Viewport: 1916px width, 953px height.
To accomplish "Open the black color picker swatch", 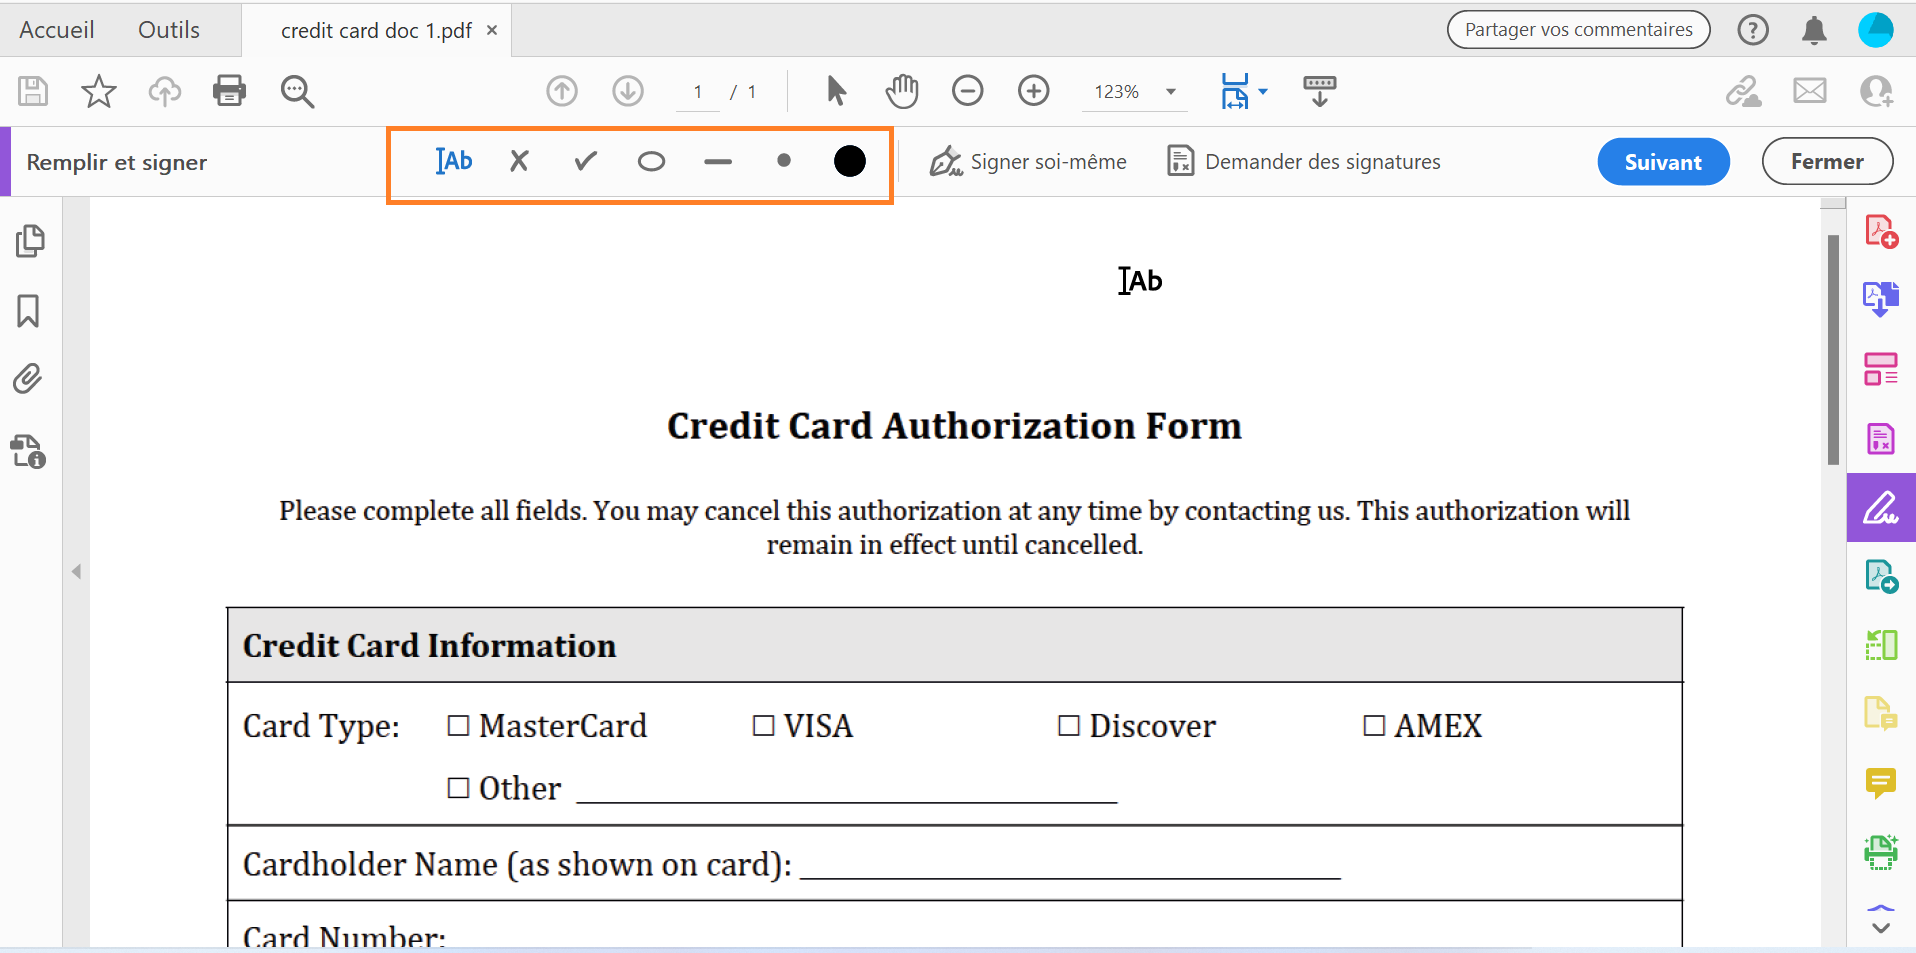I will click(850, 161).
